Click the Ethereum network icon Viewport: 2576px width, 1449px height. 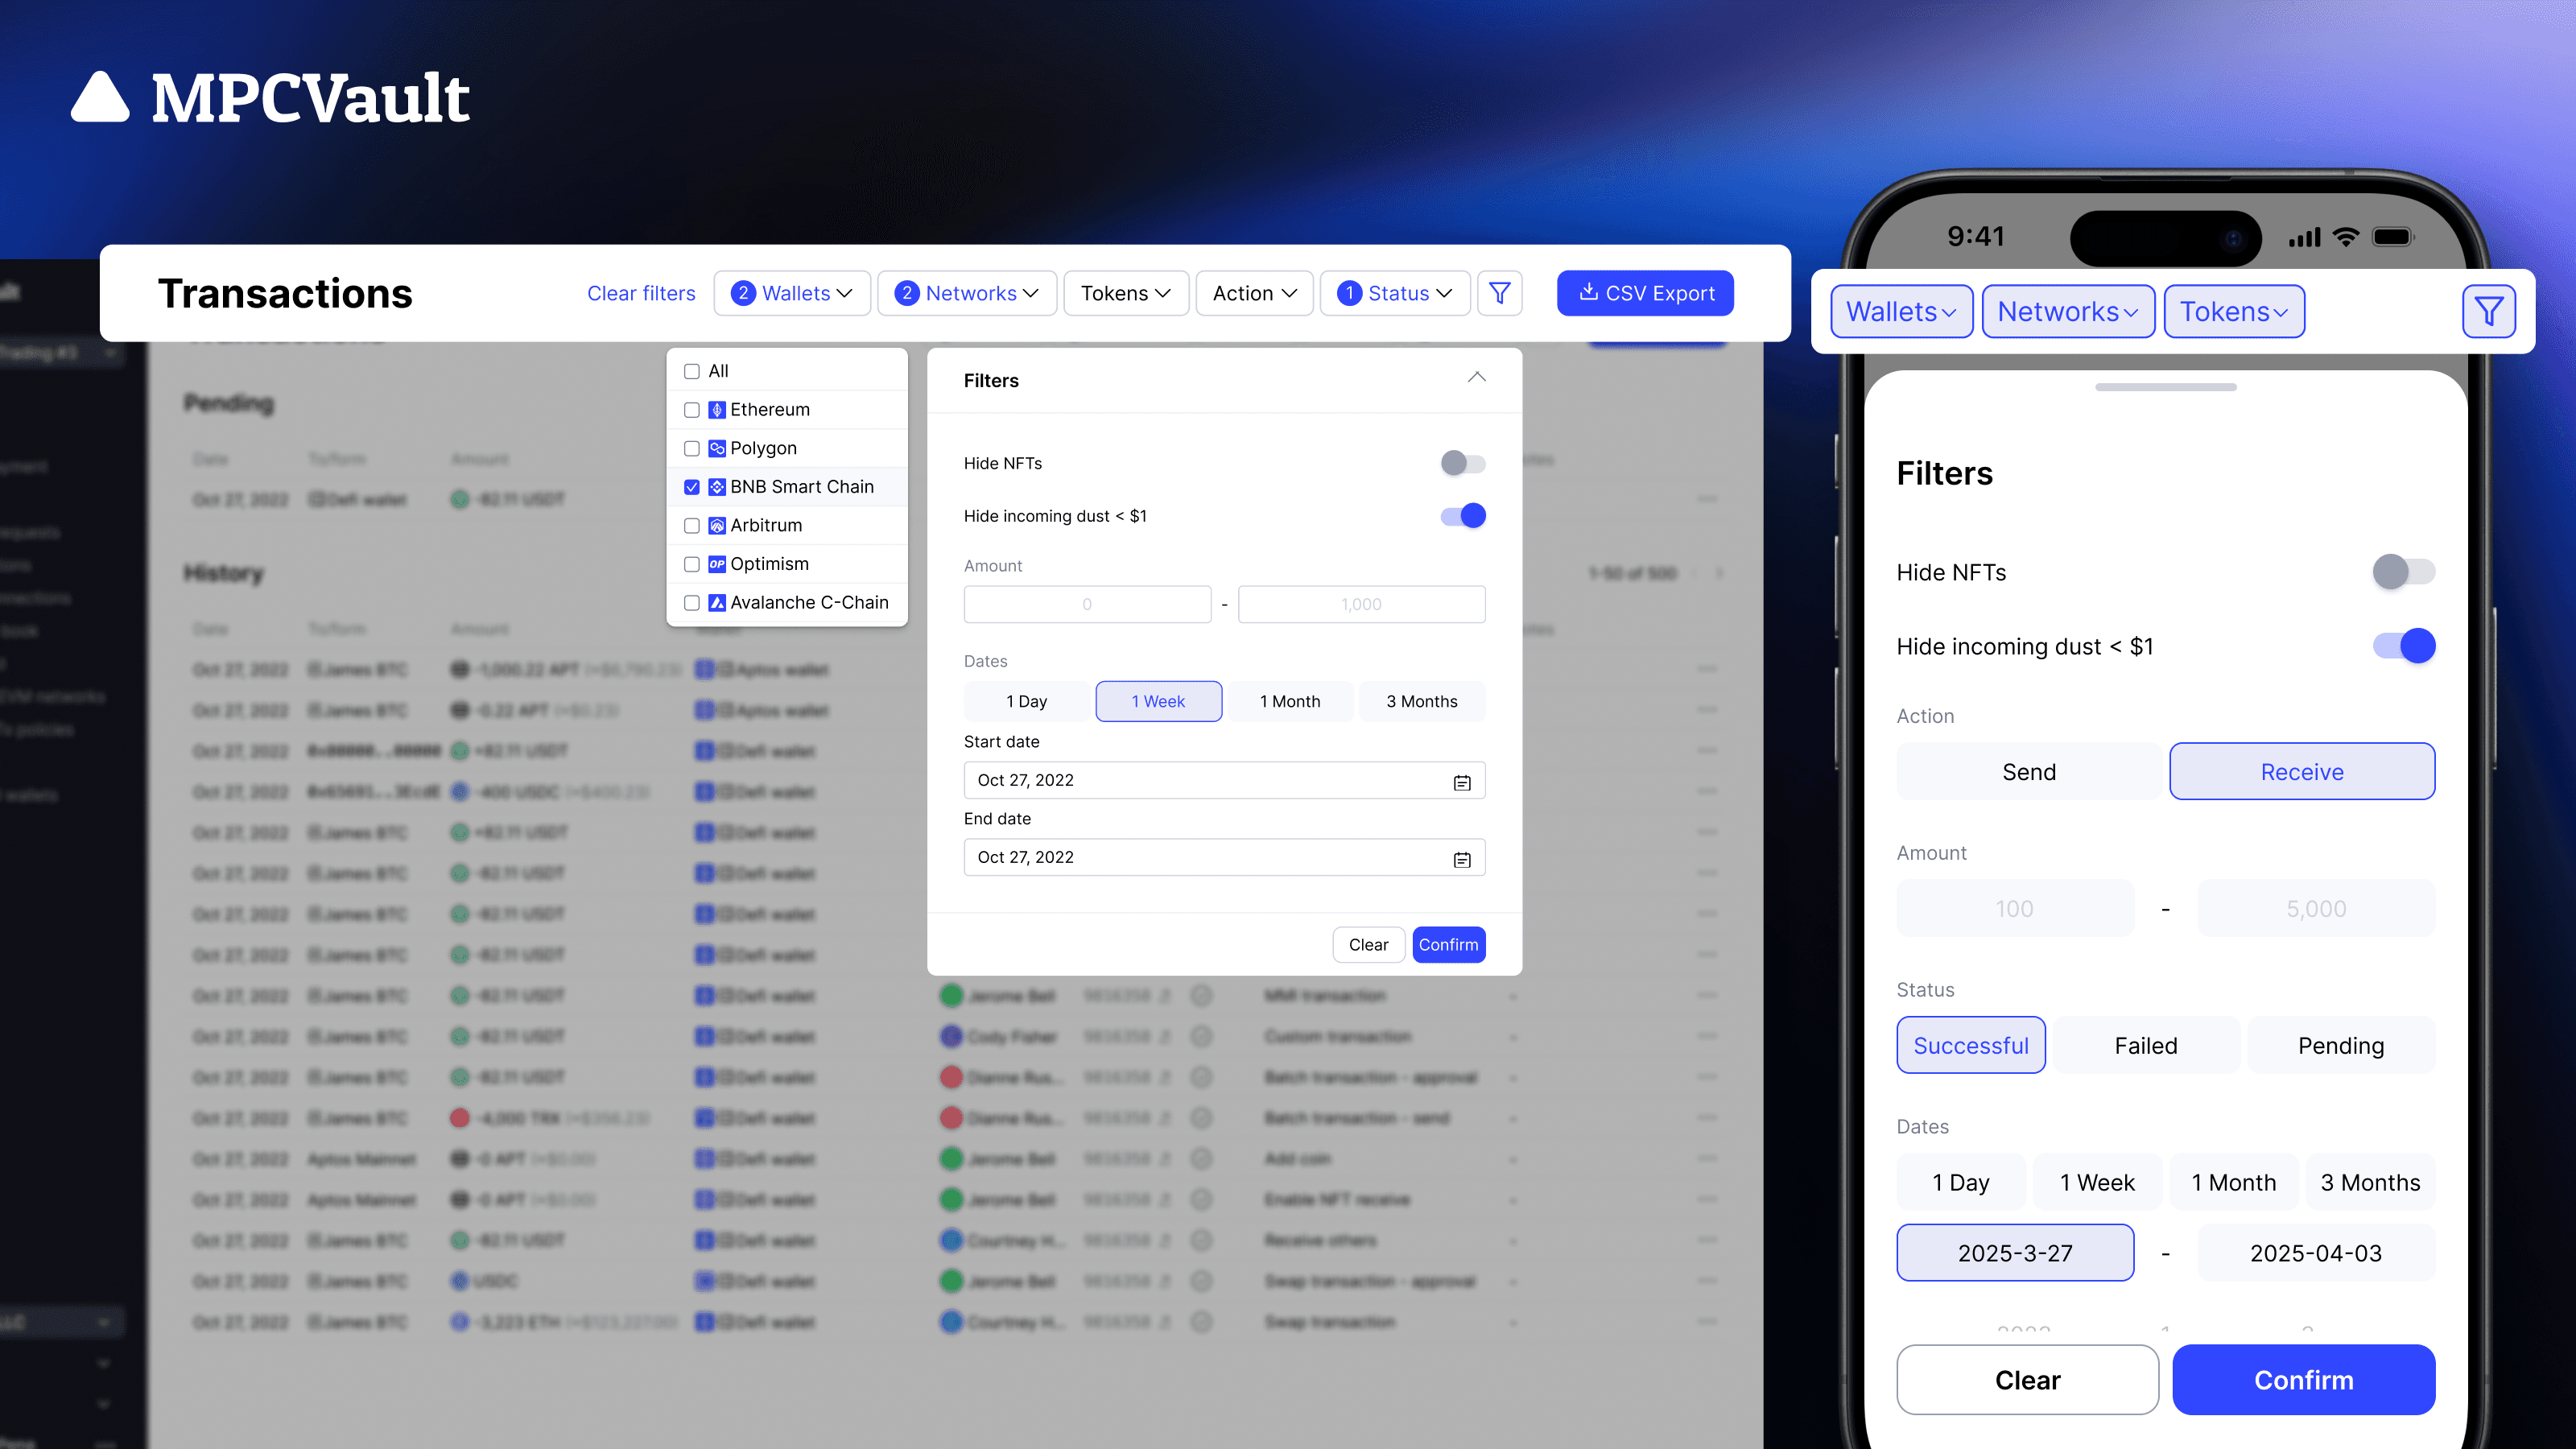tap(717, 410)
